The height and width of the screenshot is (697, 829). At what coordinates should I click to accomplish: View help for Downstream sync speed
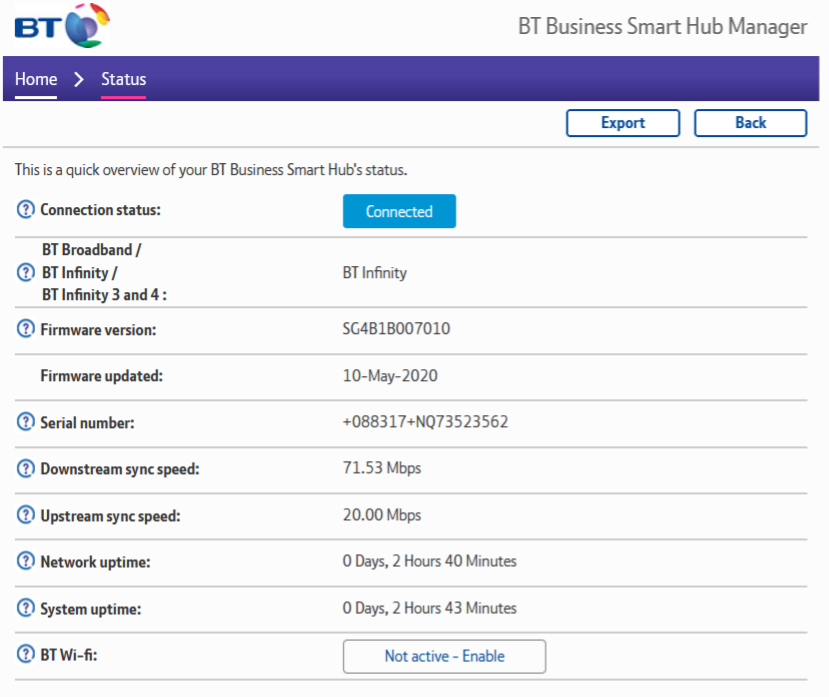pyautogui.click(x=26, y=468)
